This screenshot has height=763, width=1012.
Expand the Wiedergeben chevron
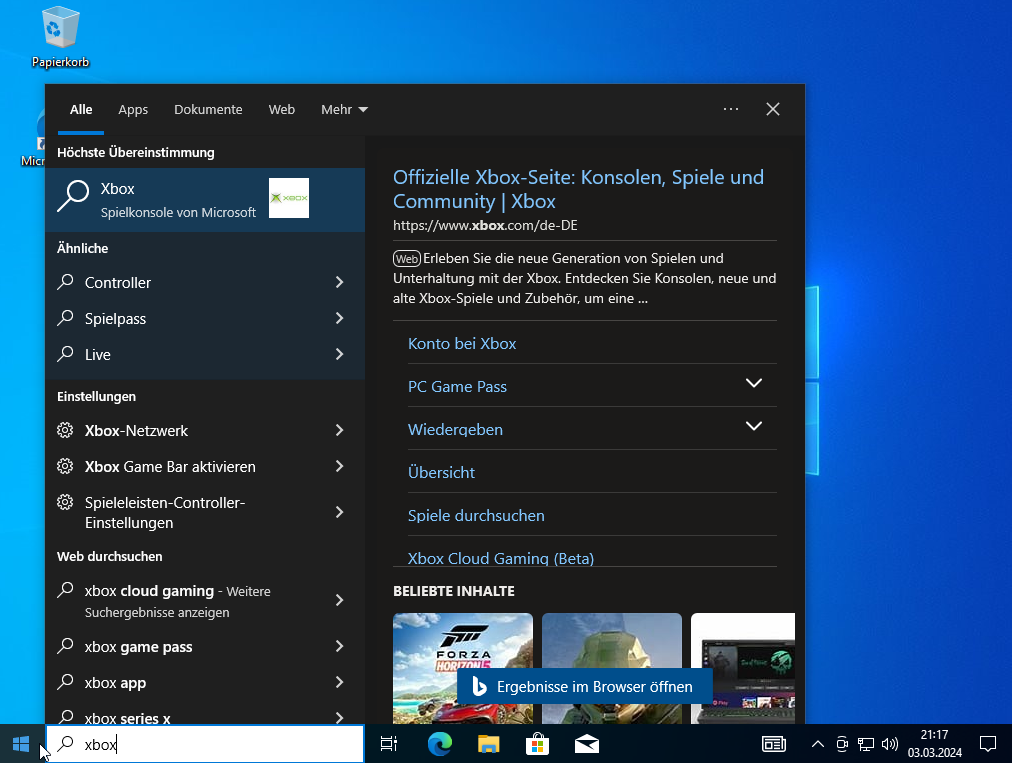point(753,426)
